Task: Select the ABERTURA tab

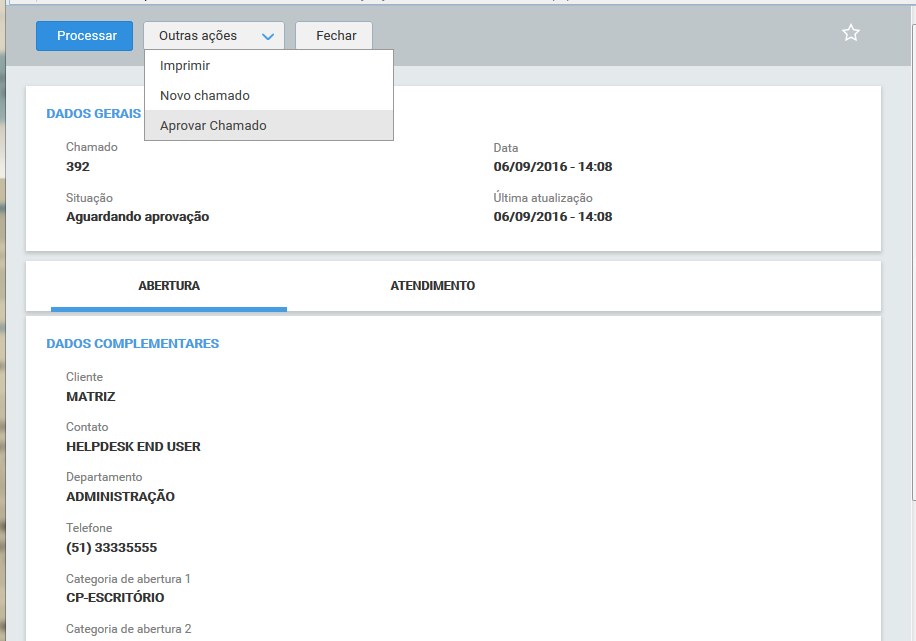Action: 168,285
